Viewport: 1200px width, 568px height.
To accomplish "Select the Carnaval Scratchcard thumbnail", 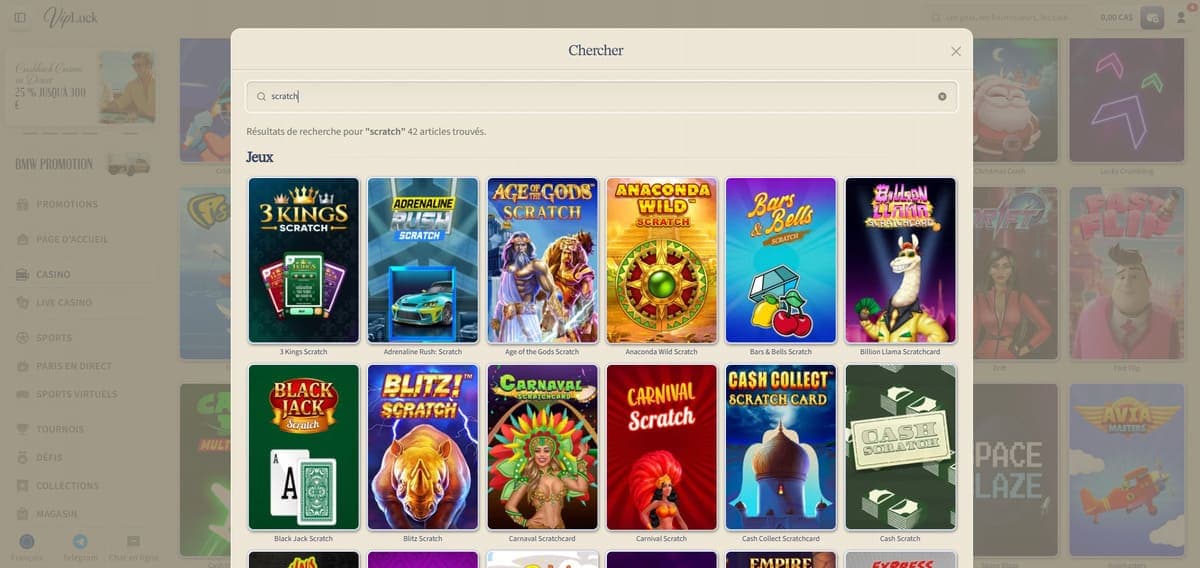I will coord(542,447).
